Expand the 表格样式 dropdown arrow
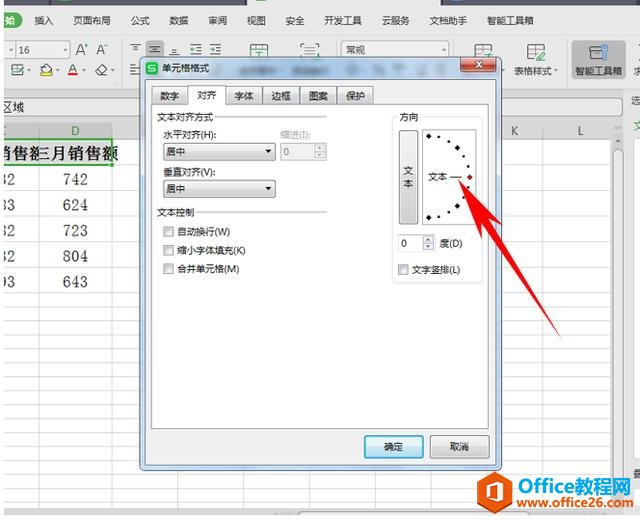The width and height of the screenshot is (640, 520). (x=555, y=71)
